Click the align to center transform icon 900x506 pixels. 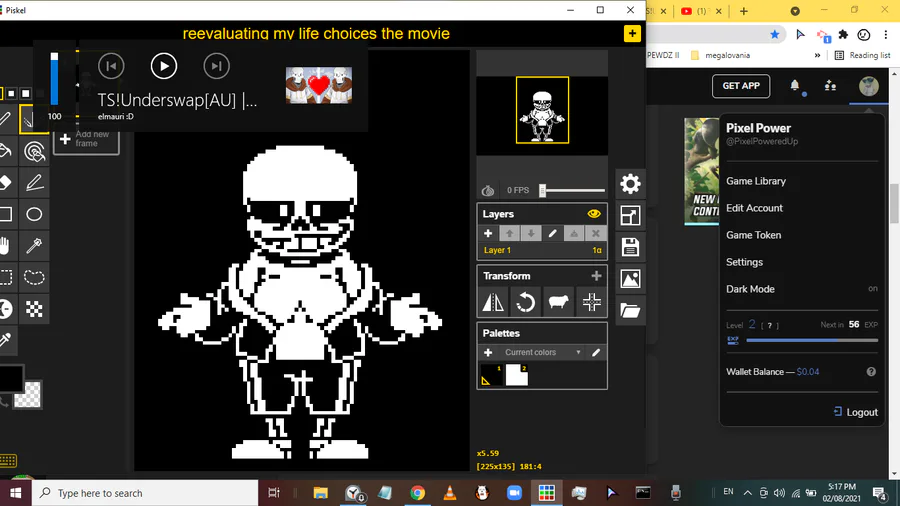pos(591,302)
